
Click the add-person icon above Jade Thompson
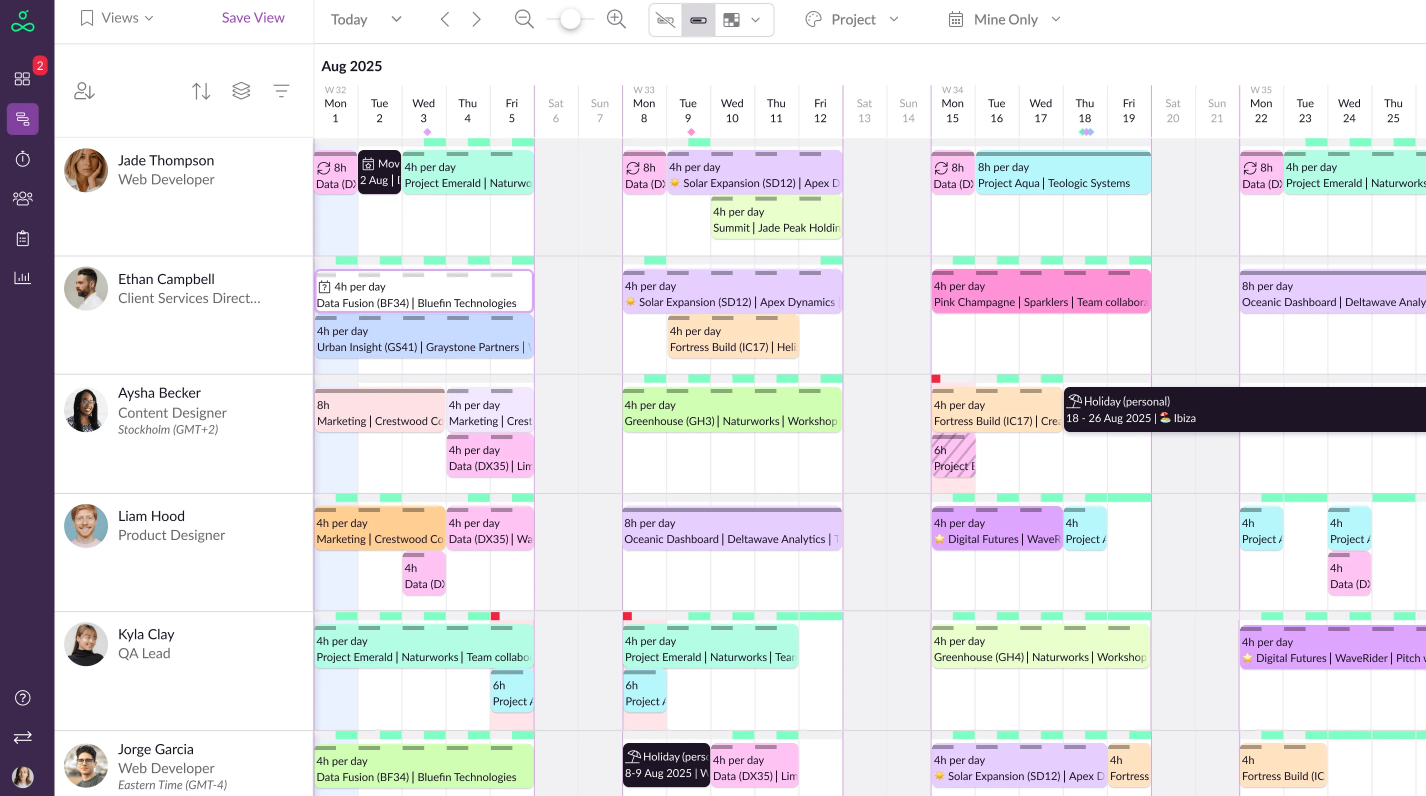pyautogui.click(x=84, y=91)
